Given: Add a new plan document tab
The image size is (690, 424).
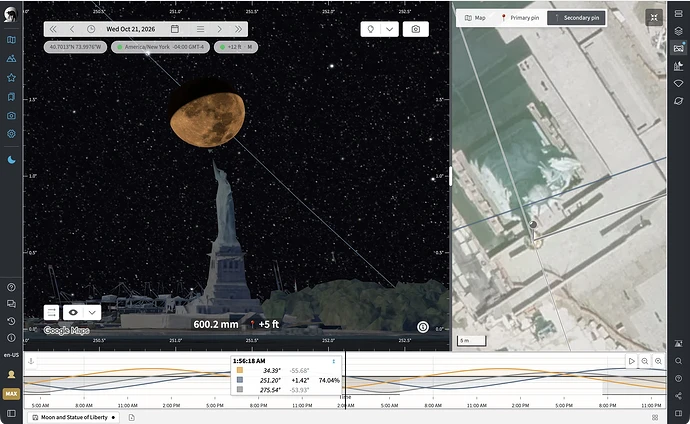Looking at the screenshot, I should point(132,417).
